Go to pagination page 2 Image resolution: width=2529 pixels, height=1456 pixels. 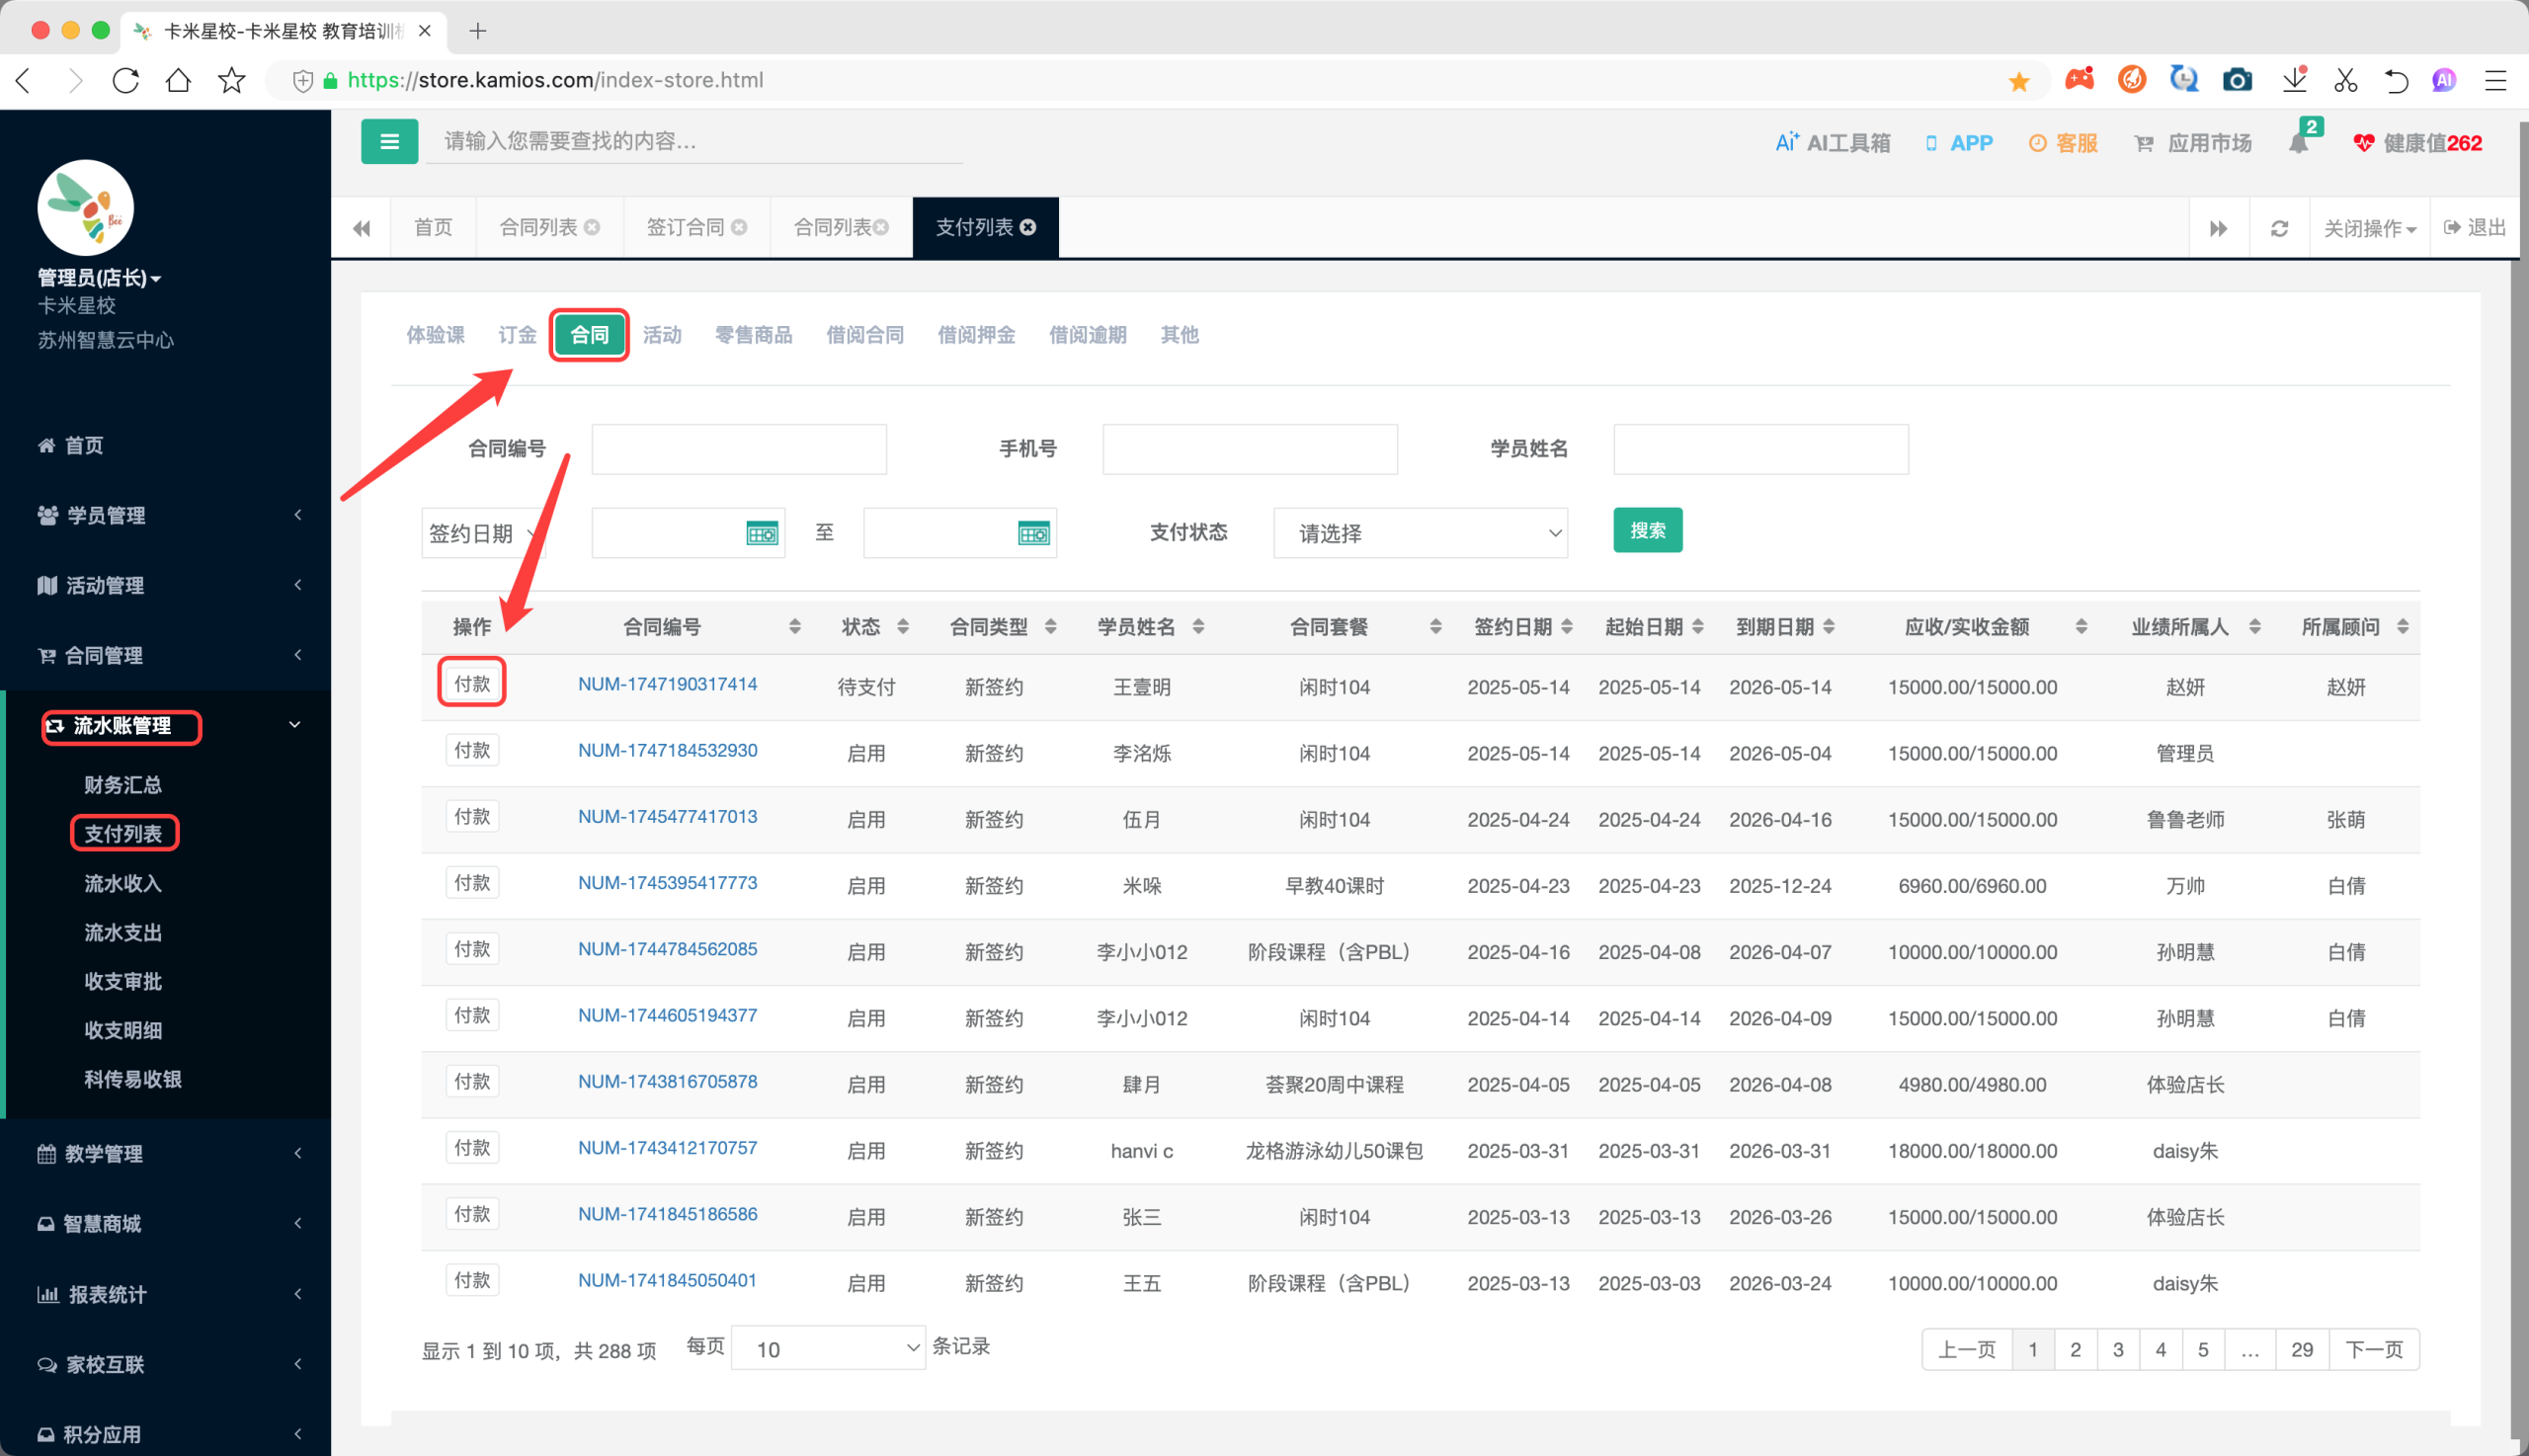coord(2075,1349)
